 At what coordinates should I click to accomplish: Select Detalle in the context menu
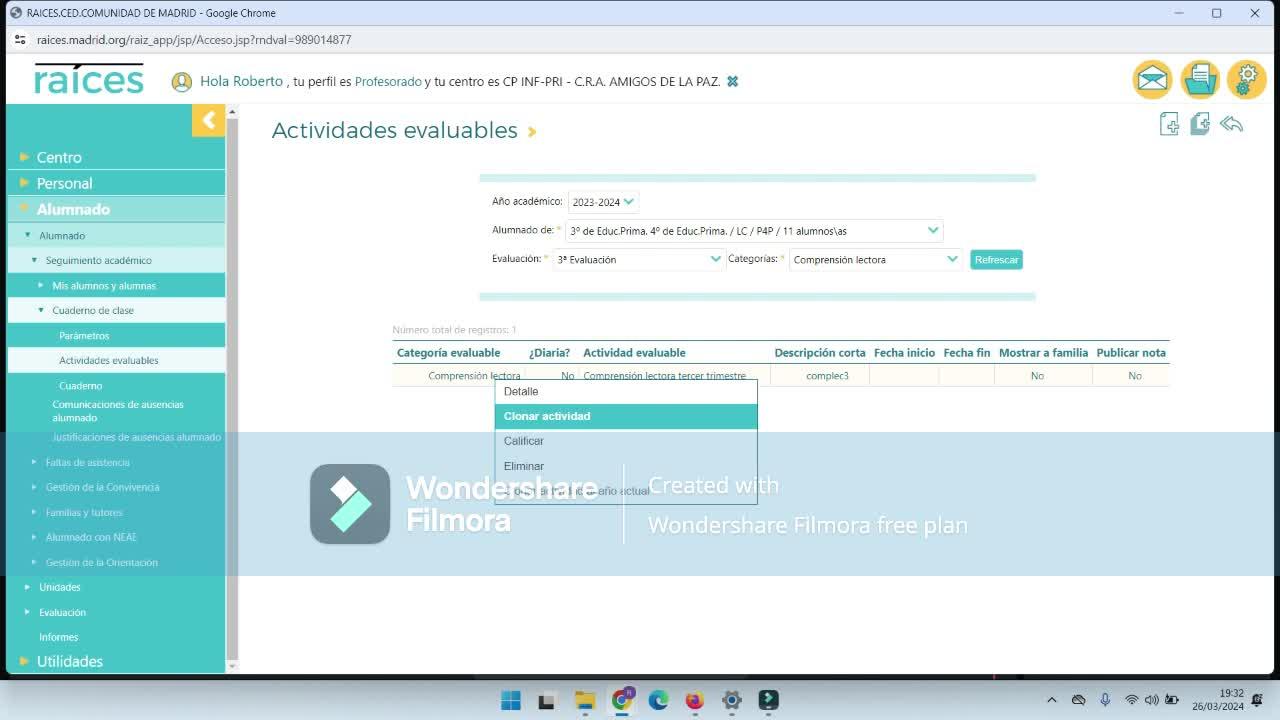(626, 391)
